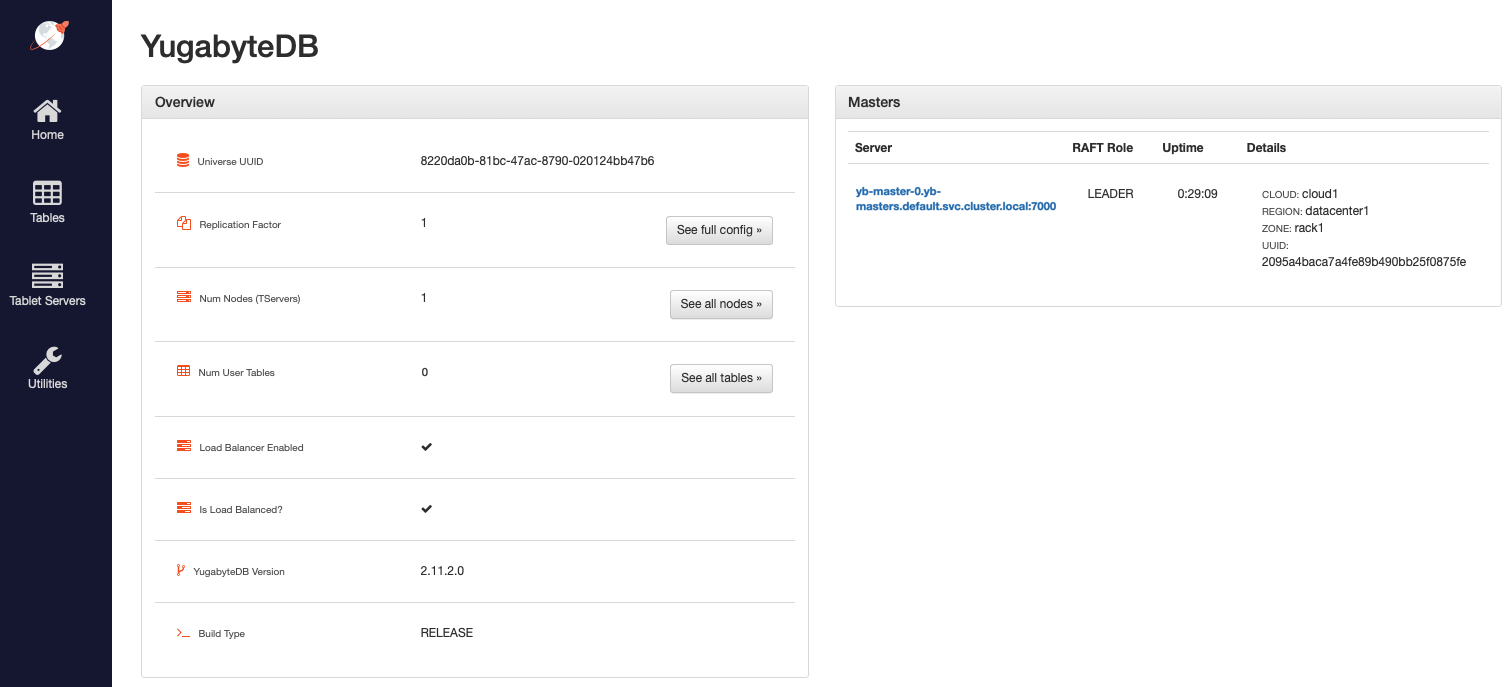This screenshot has height=687, width=1509.
Task: Open the yb-master-0 server link
Action: point(955,199)
